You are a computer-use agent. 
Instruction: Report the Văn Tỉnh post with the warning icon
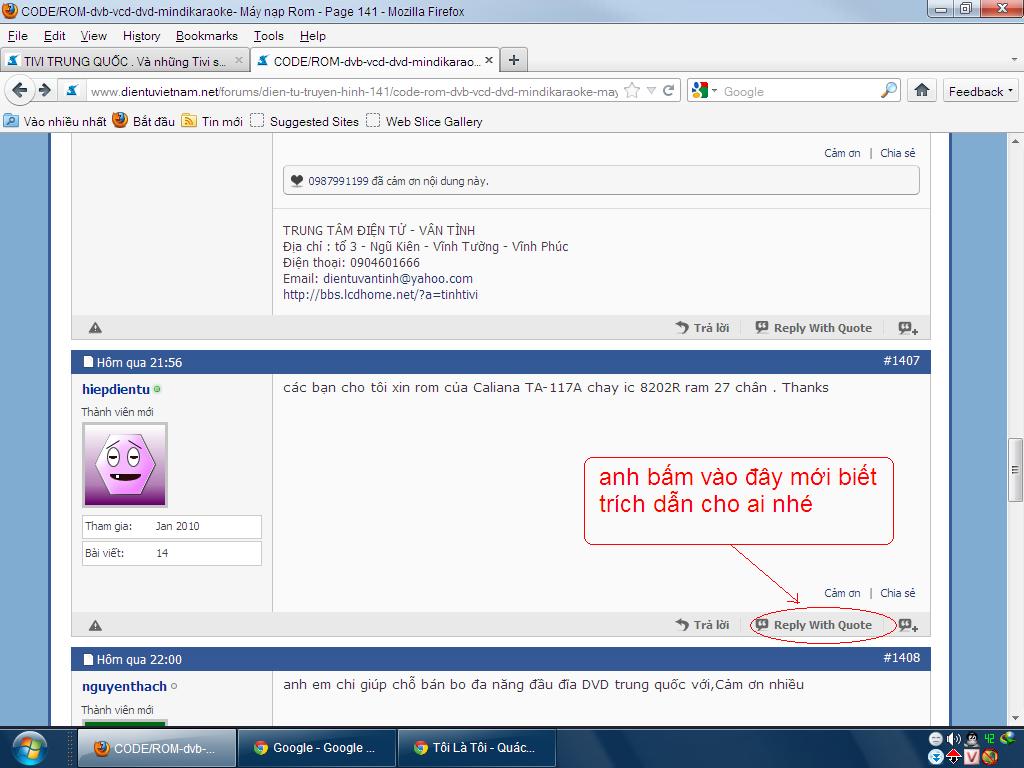coord(95,328)
